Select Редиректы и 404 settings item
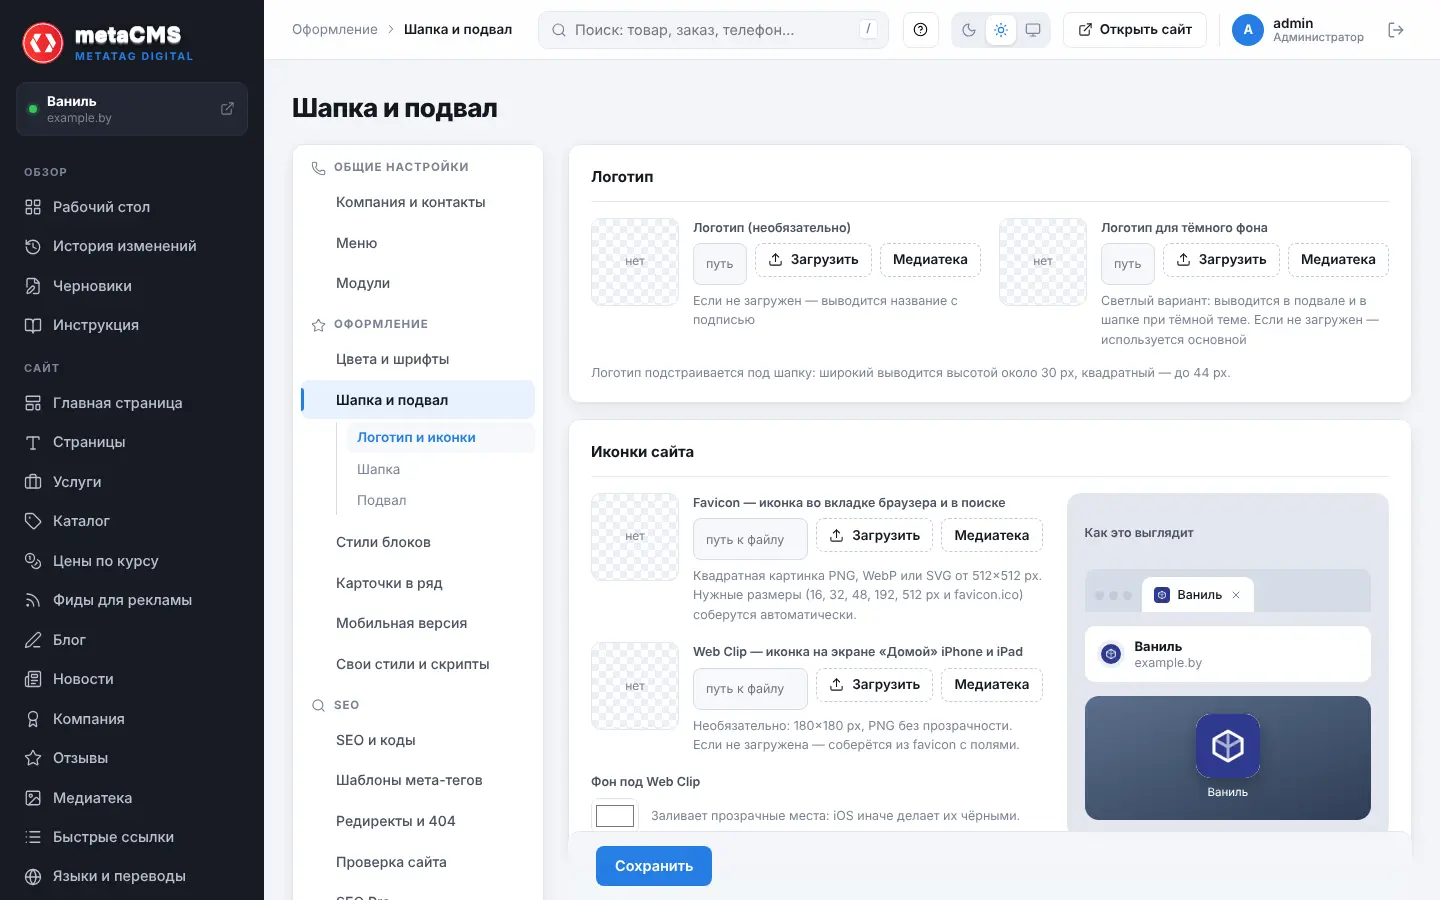1440x900 pixels. point(418,821)
